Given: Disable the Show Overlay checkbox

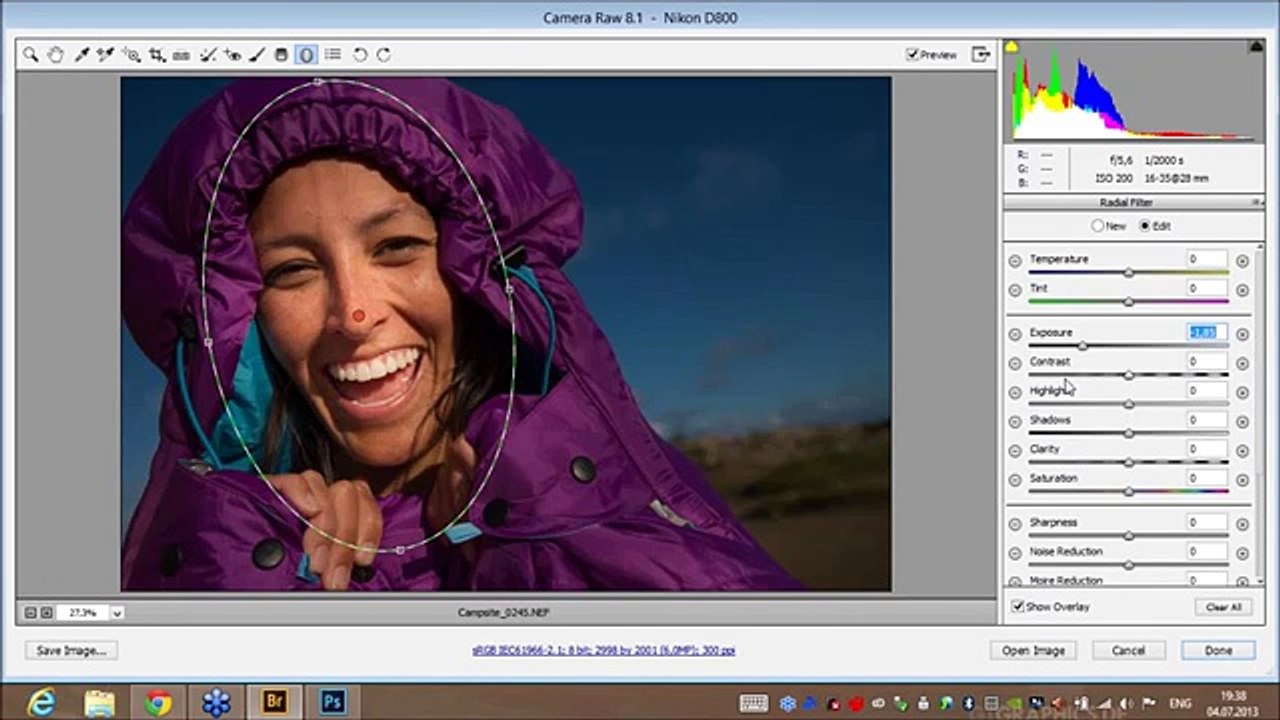Looking at the screenshot, I should tap(1018, 607).
